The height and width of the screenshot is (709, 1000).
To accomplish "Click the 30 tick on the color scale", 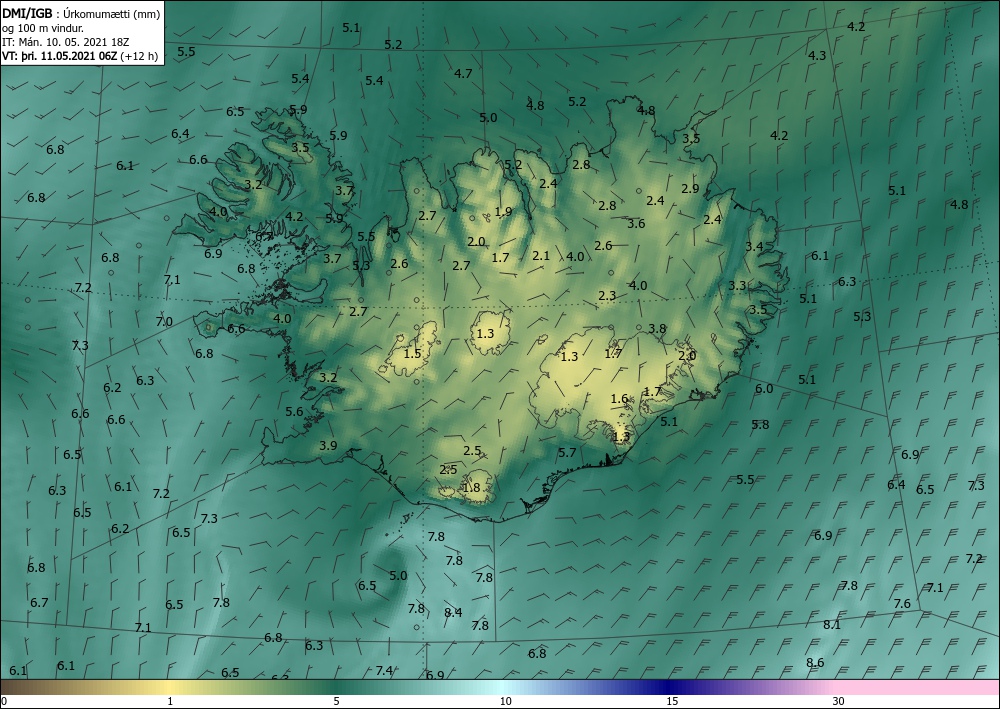I will point(839,702).
